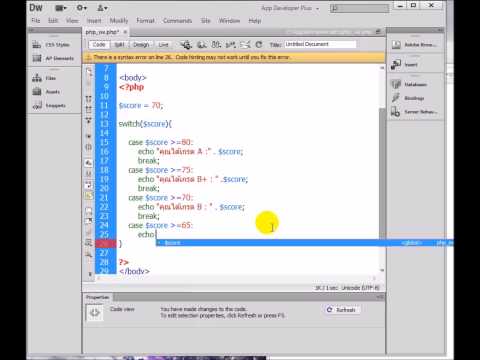Click the "<?php" opening tag on line 9
Screen dimensions: 480x360
click(132, 87)
